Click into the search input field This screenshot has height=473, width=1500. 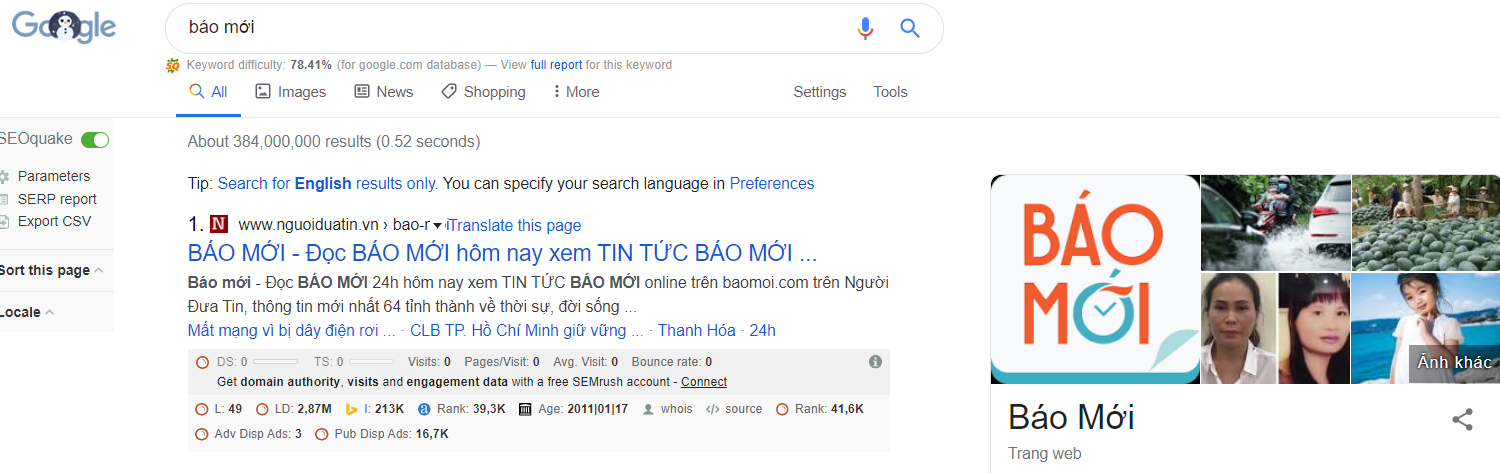pos(500,28)
